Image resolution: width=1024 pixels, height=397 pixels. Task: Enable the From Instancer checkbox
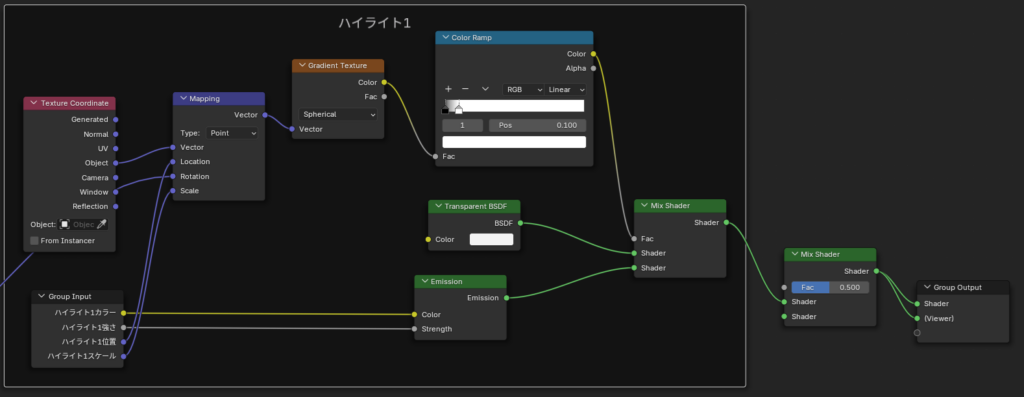click(35, 240)
